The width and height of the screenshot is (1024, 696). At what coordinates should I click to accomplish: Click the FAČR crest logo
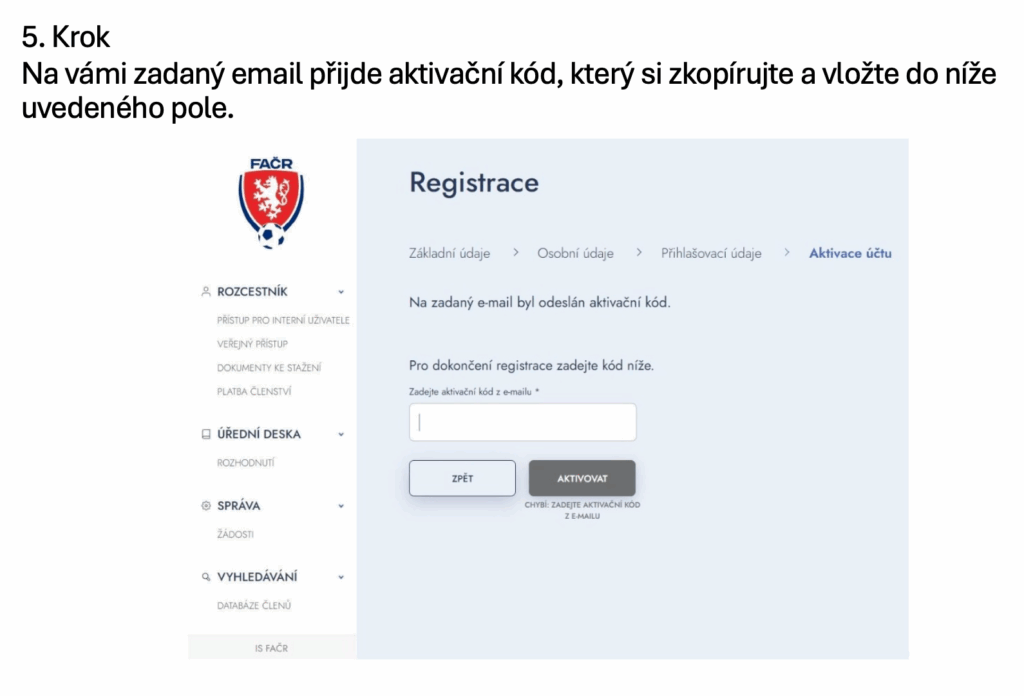tap(271, 203)
